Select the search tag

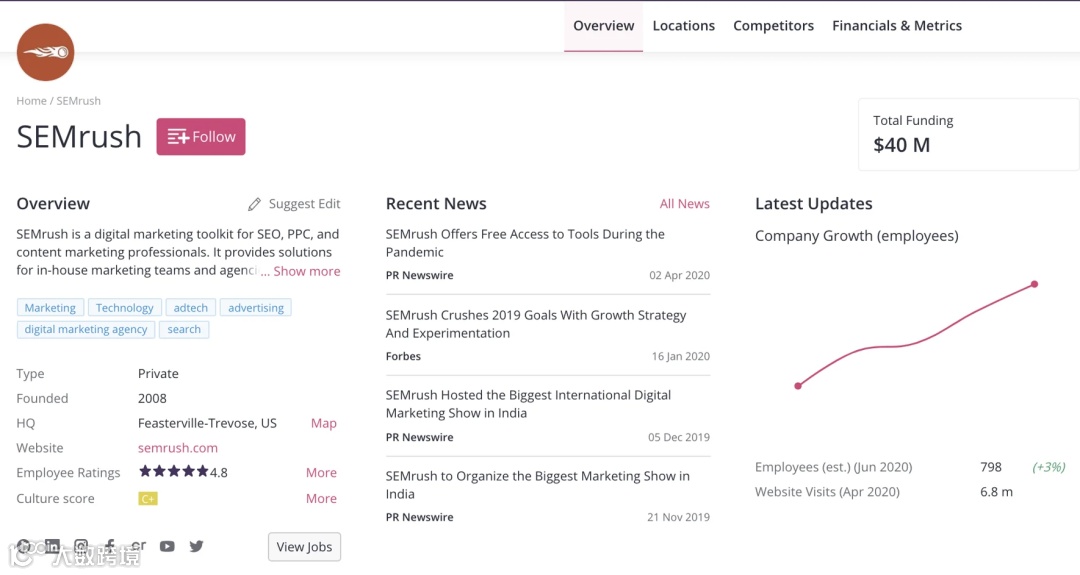(x=184, y=329)
